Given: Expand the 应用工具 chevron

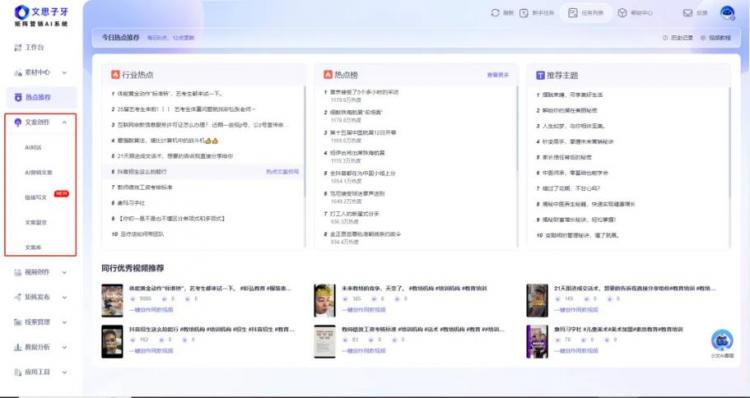Looking at the screenshot, I should coord(64,372).
